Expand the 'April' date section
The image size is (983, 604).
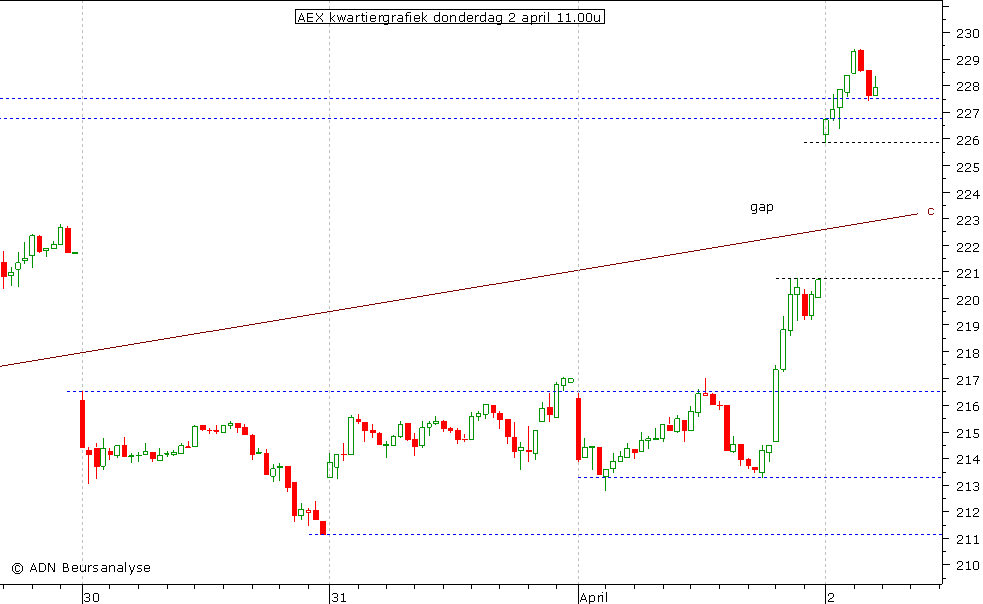point(594,598)
